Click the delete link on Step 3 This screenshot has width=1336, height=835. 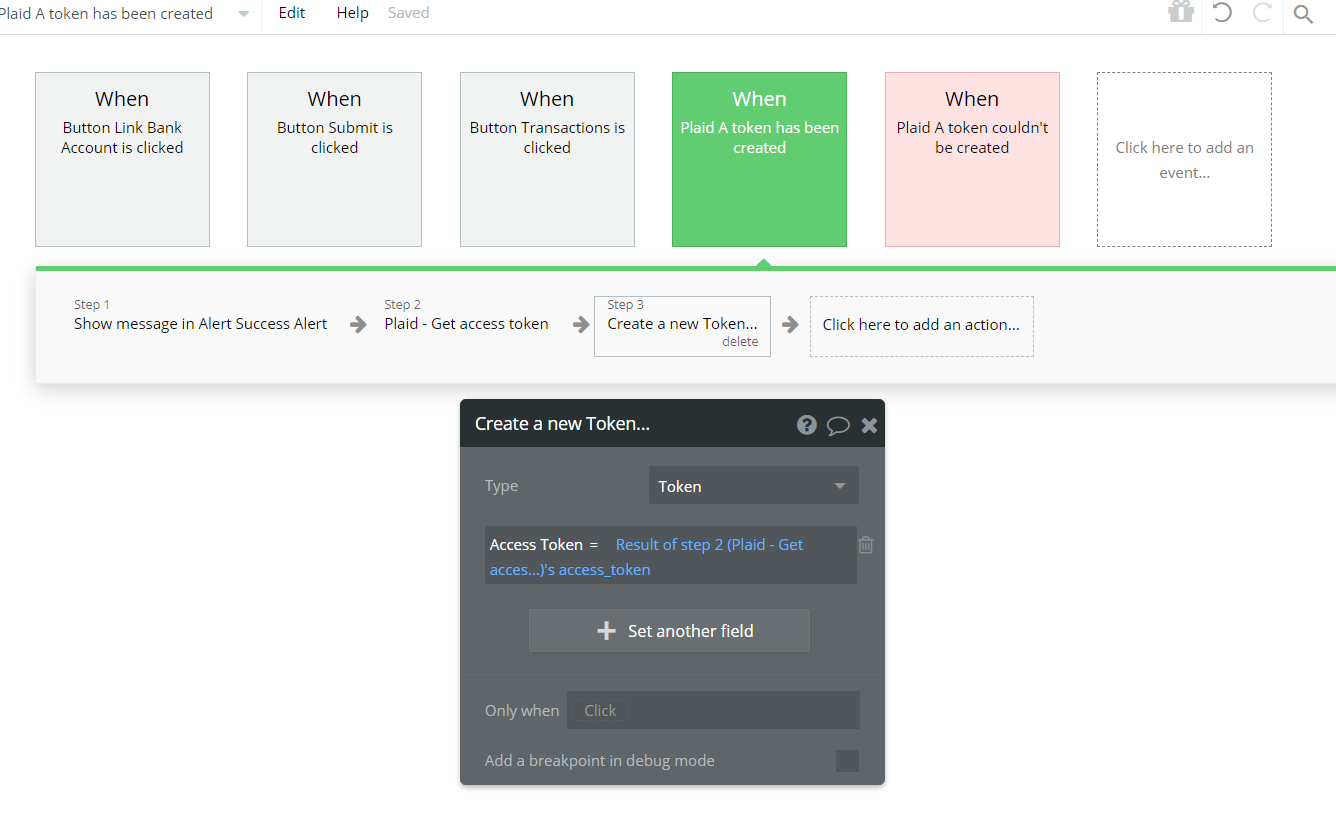coord(740,342)
